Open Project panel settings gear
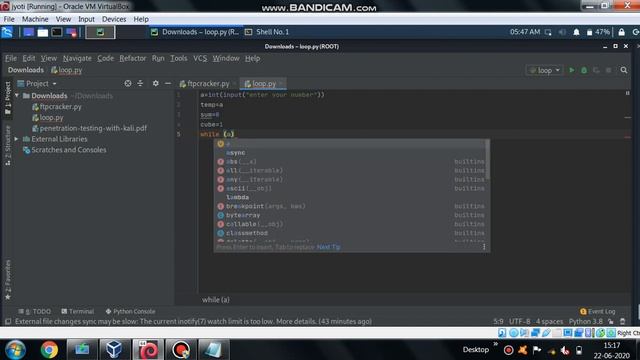 [x=156, y=83]
